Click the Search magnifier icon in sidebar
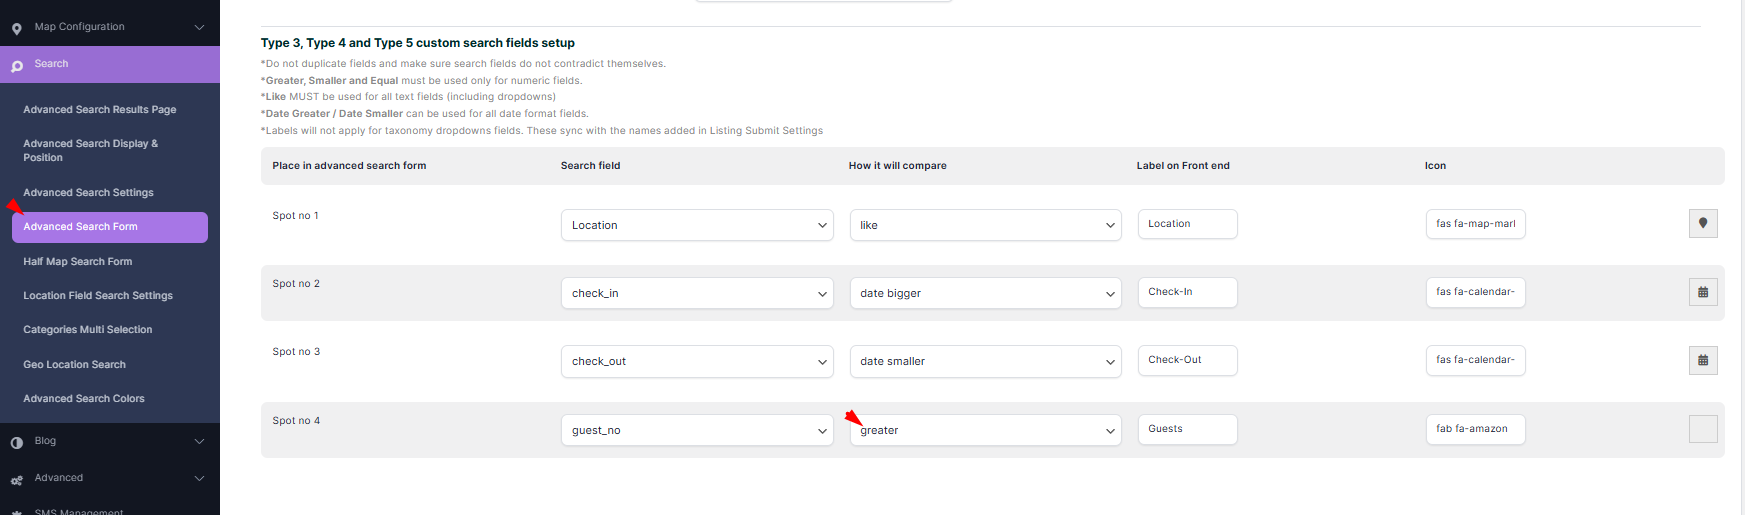 coord(17,66)
